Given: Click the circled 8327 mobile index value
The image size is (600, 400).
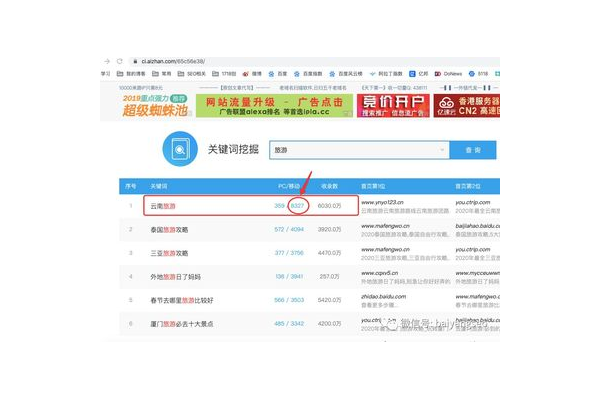Looking at the screenshot, I should pos(297,205).
